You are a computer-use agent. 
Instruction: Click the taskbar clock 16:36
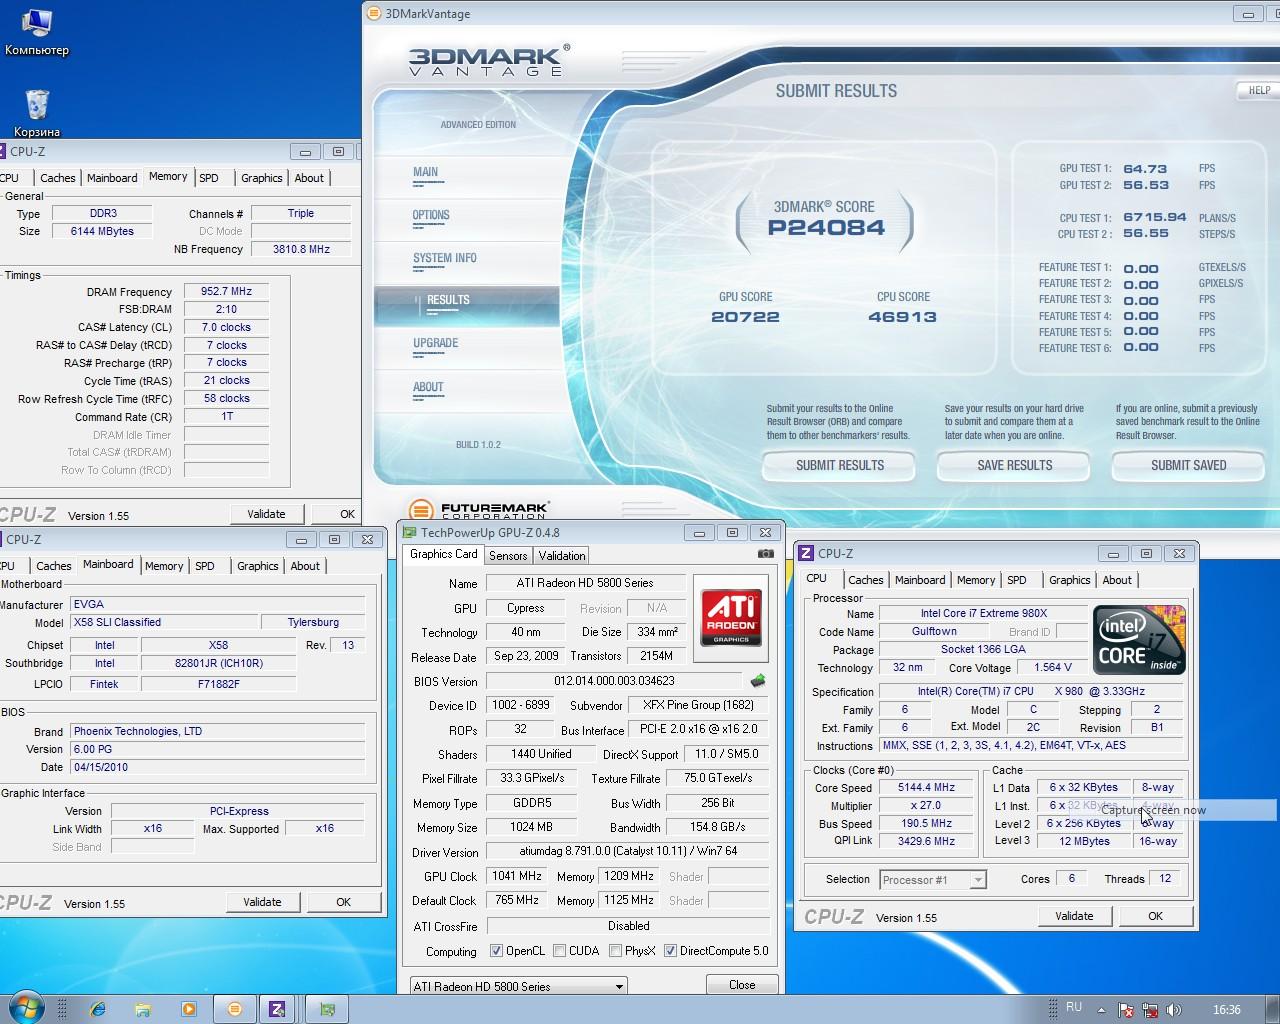[1226, 1009]
